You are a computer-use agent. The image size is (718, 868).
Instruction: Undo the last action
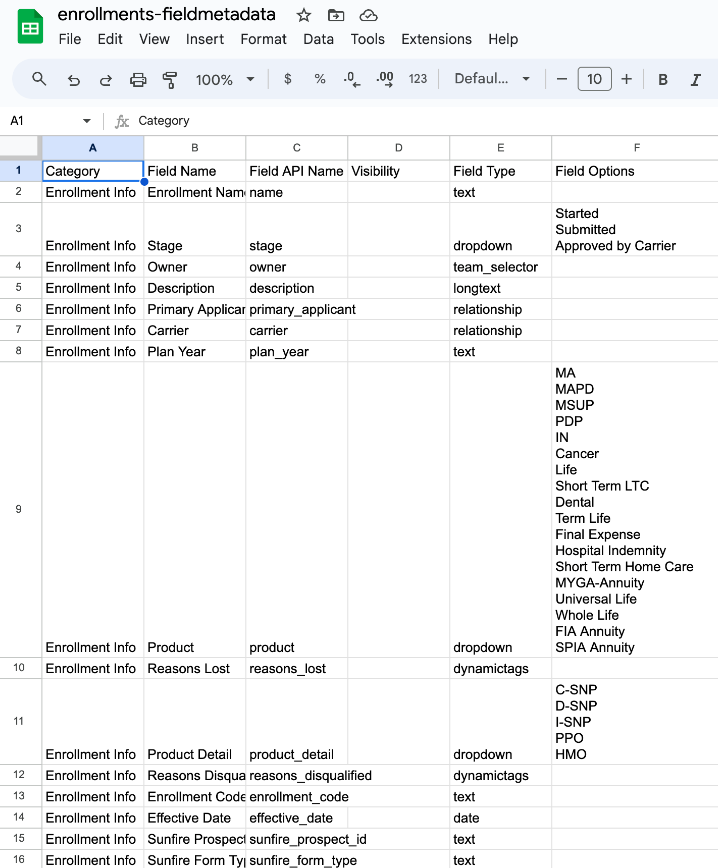click(73, 80)
